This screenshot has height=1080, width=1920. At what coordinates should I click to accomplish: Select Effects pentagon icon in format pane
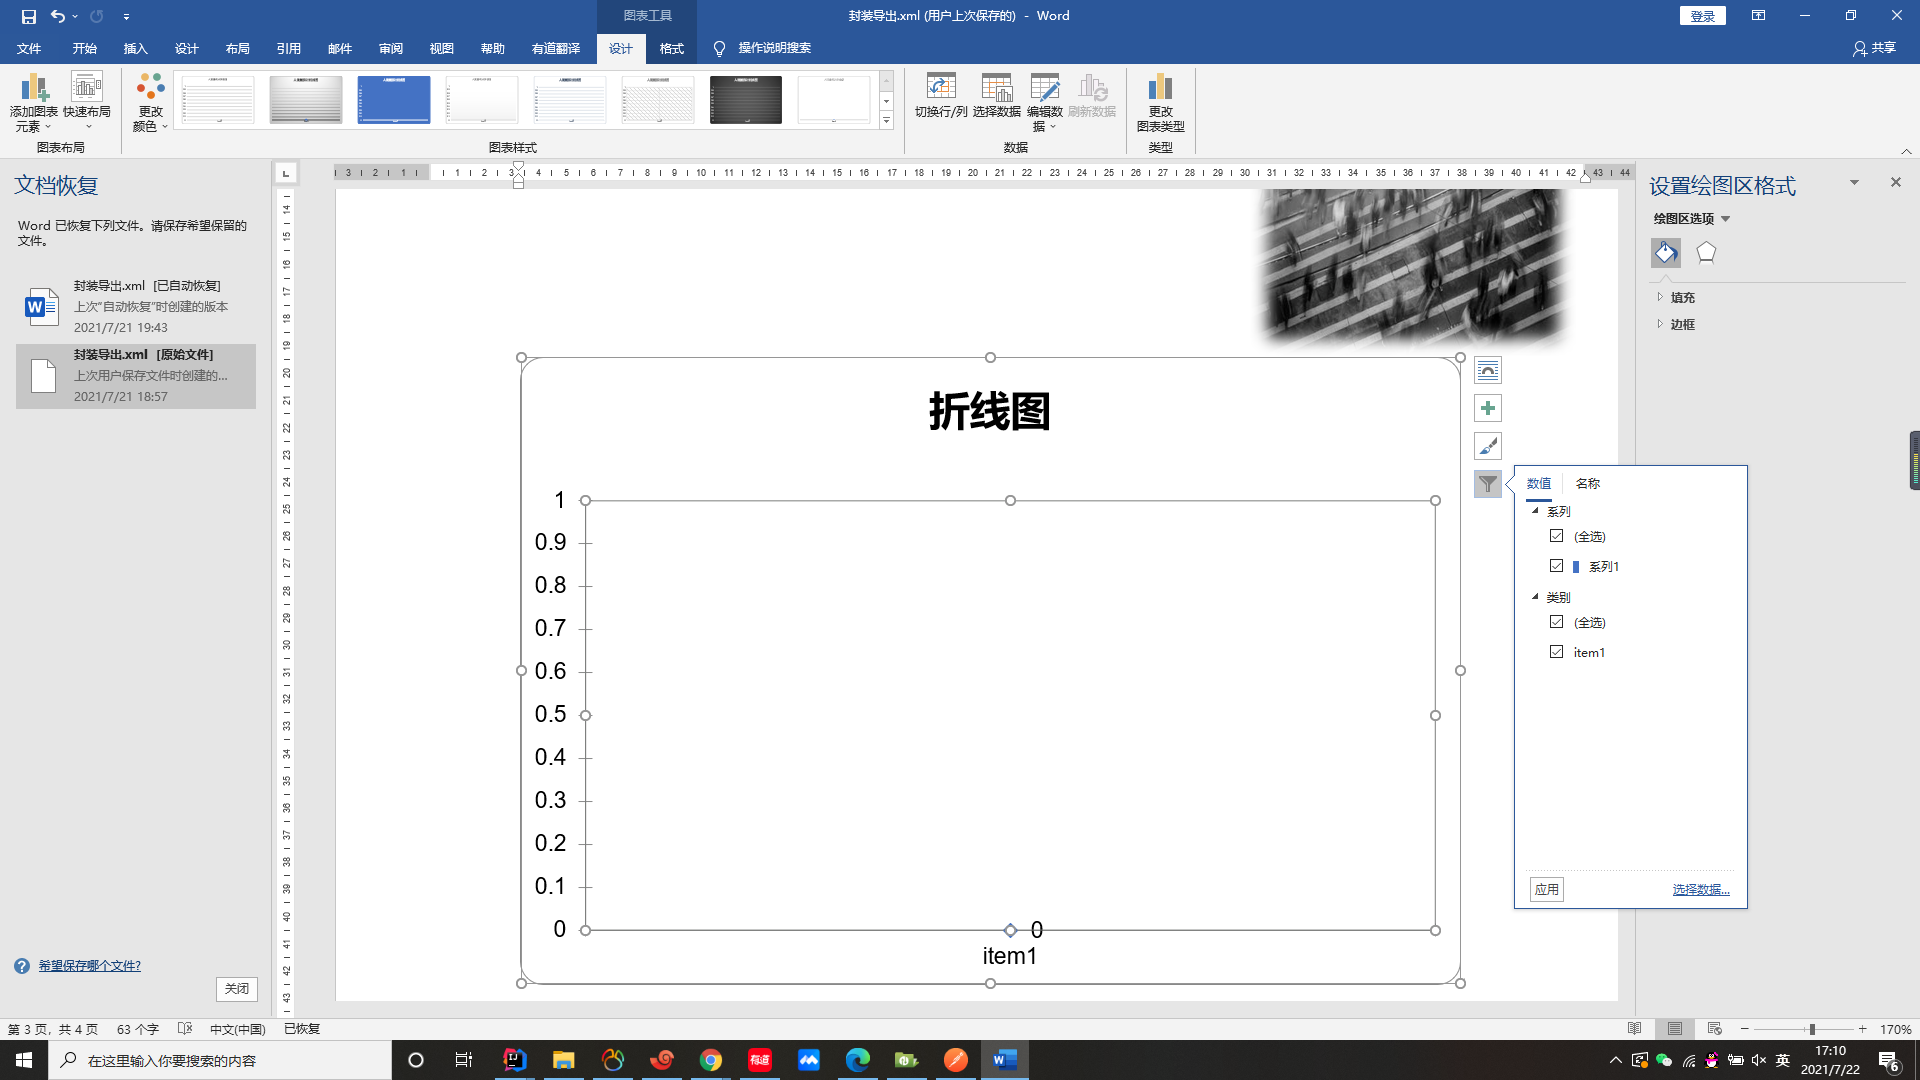click(x=1706, y=253)
